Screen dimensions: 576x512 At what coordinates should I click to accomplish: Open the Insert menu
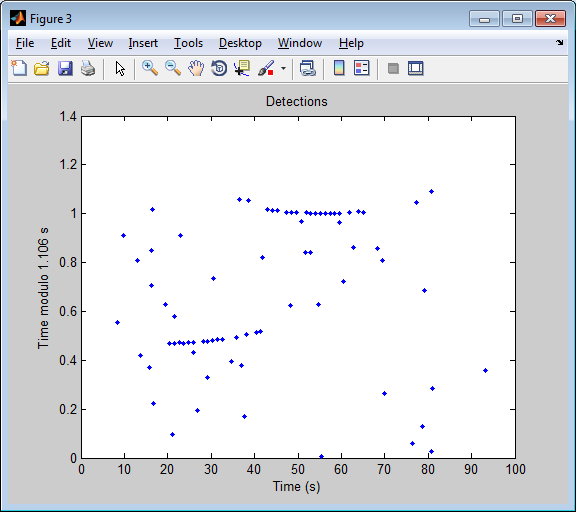click(143, 43)
